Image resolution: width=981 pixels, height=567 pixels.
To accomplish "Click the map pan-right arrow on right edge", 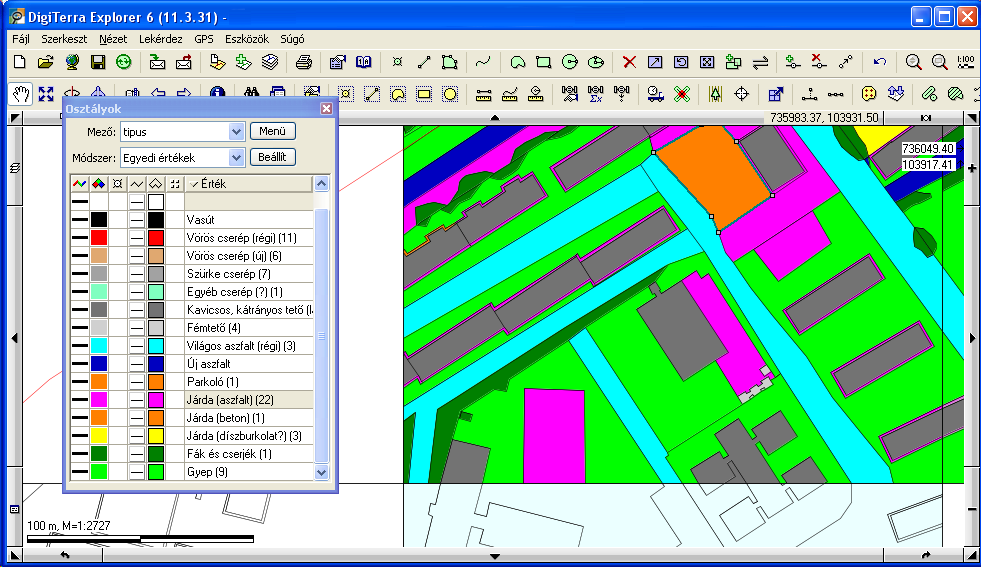I will [x=972, y=338].
